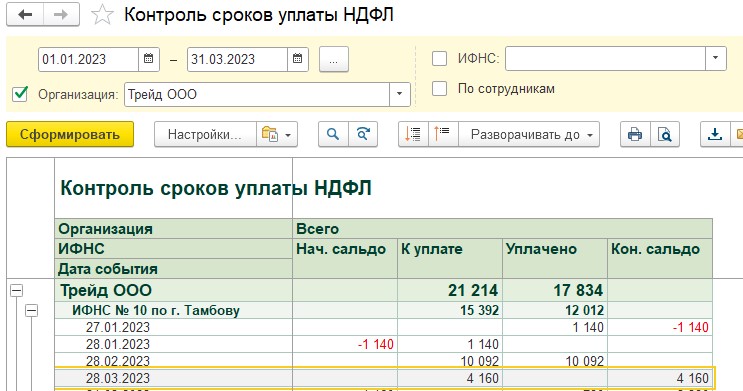Image resolution: width=743 pixels, height=391 pixels.
Task: Click red Нач. сальдо value -1 140
Action: (x=376, y=345)
